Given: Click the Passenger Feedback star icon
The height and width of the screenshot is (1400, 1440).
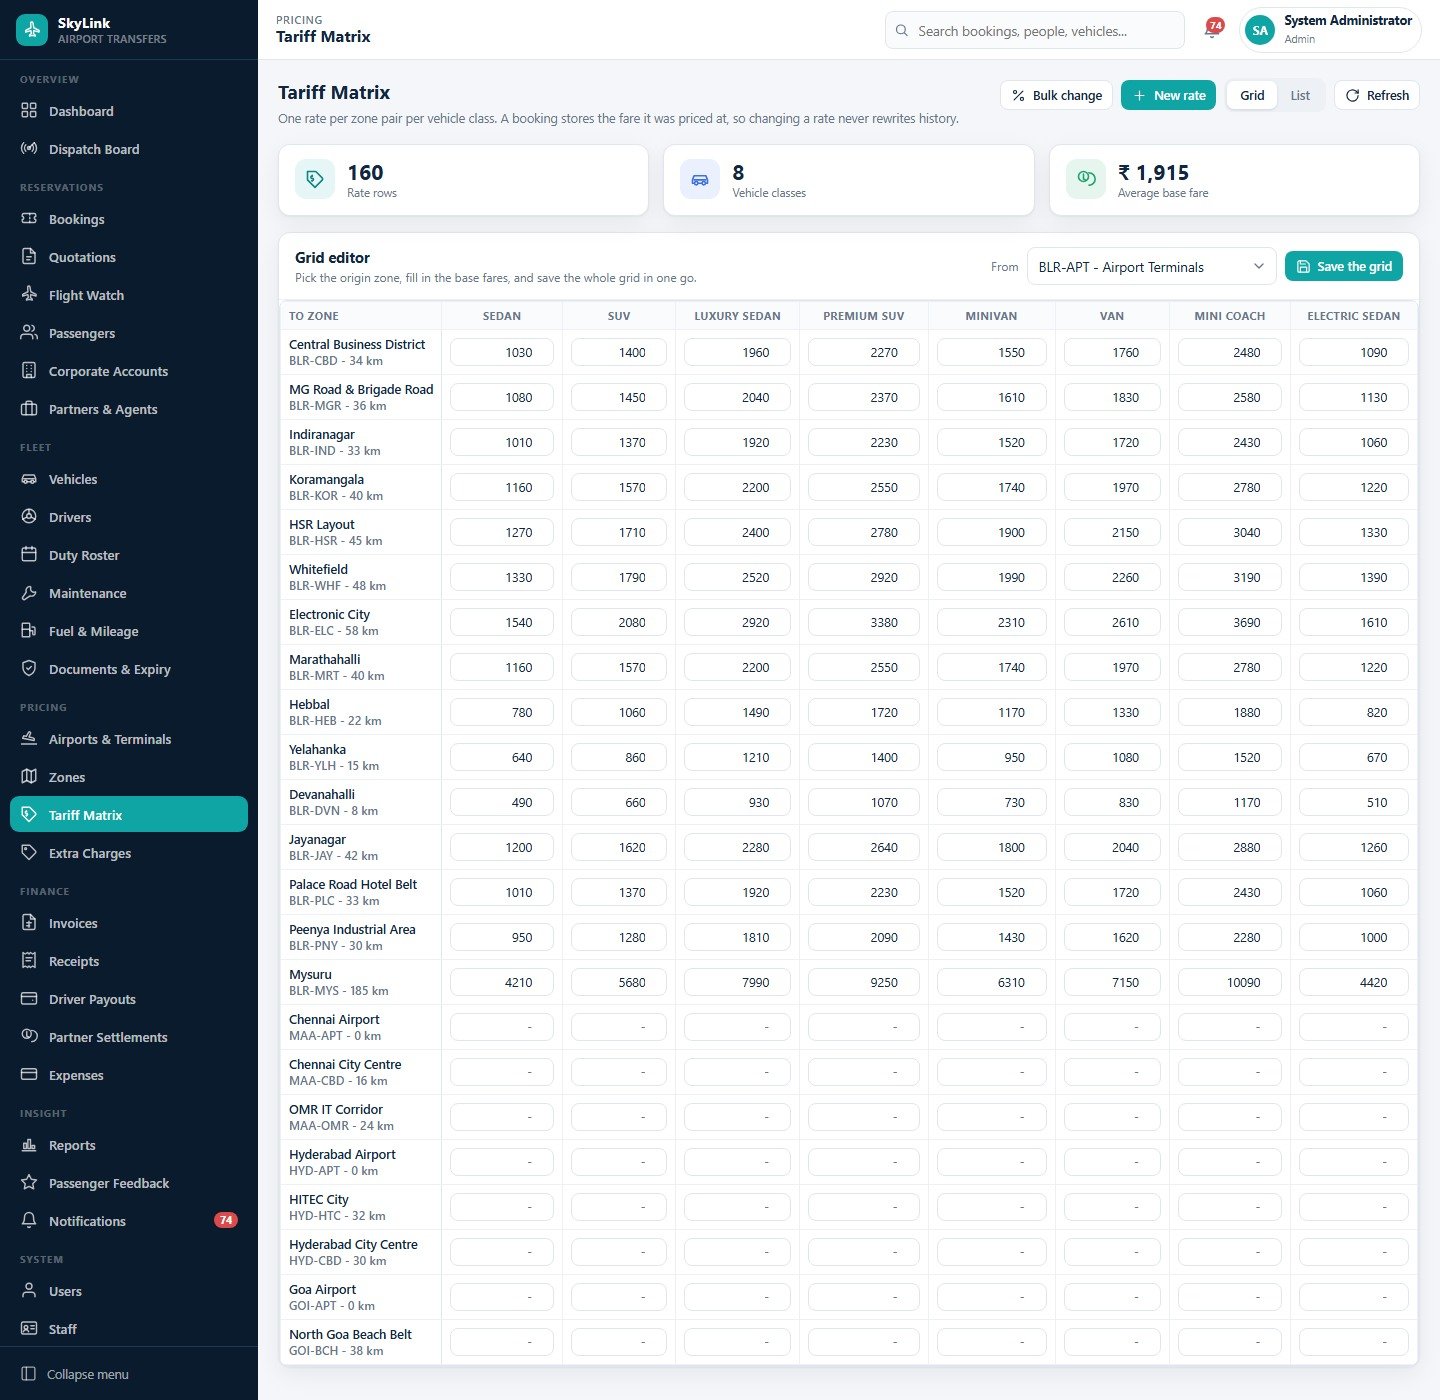Looking at the screenshot, I should coord(29,1183).
